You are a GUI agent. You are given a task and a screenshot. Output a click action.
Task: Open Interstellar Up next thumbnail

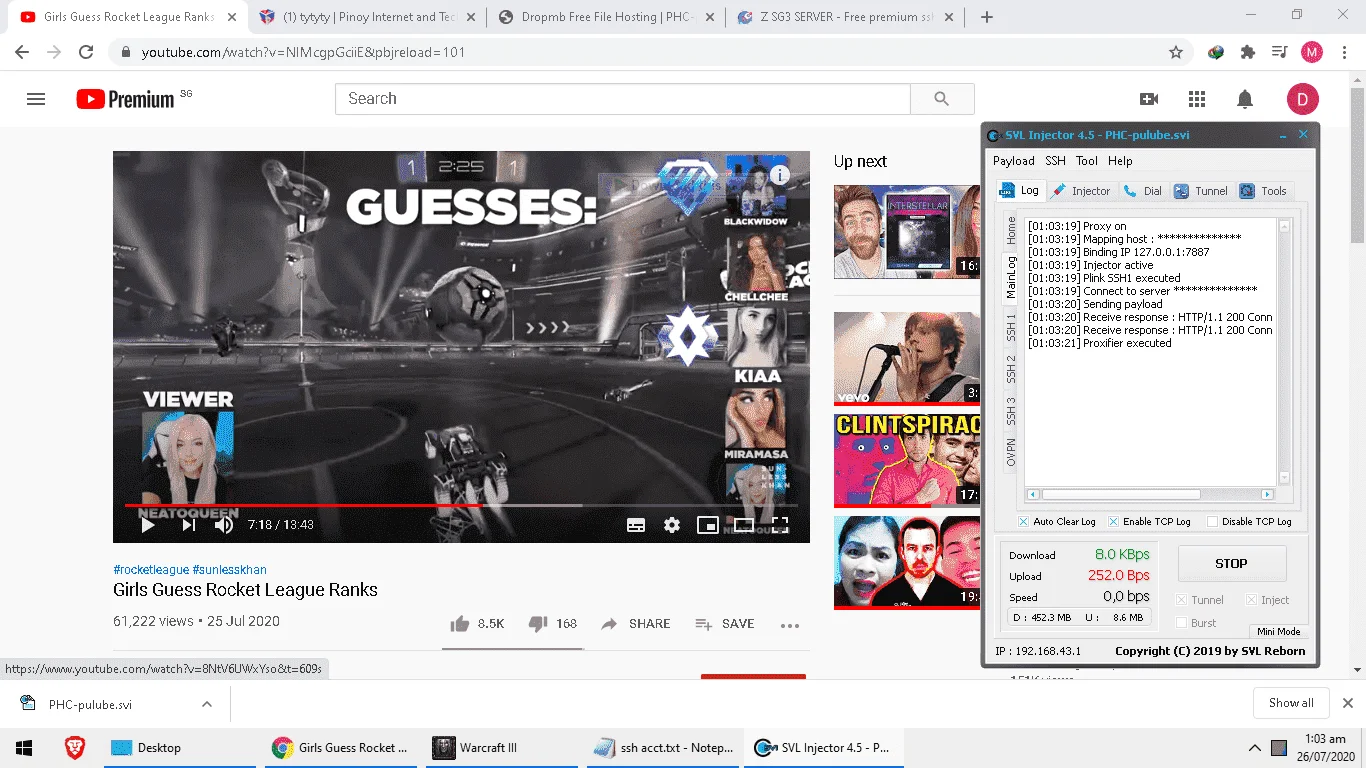click(907, 231)
